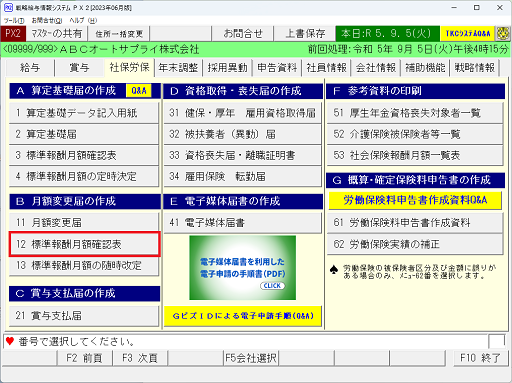Click the 上書保存 toolbar button
This screenshot has width=512, height=383.
coord(305,33)
